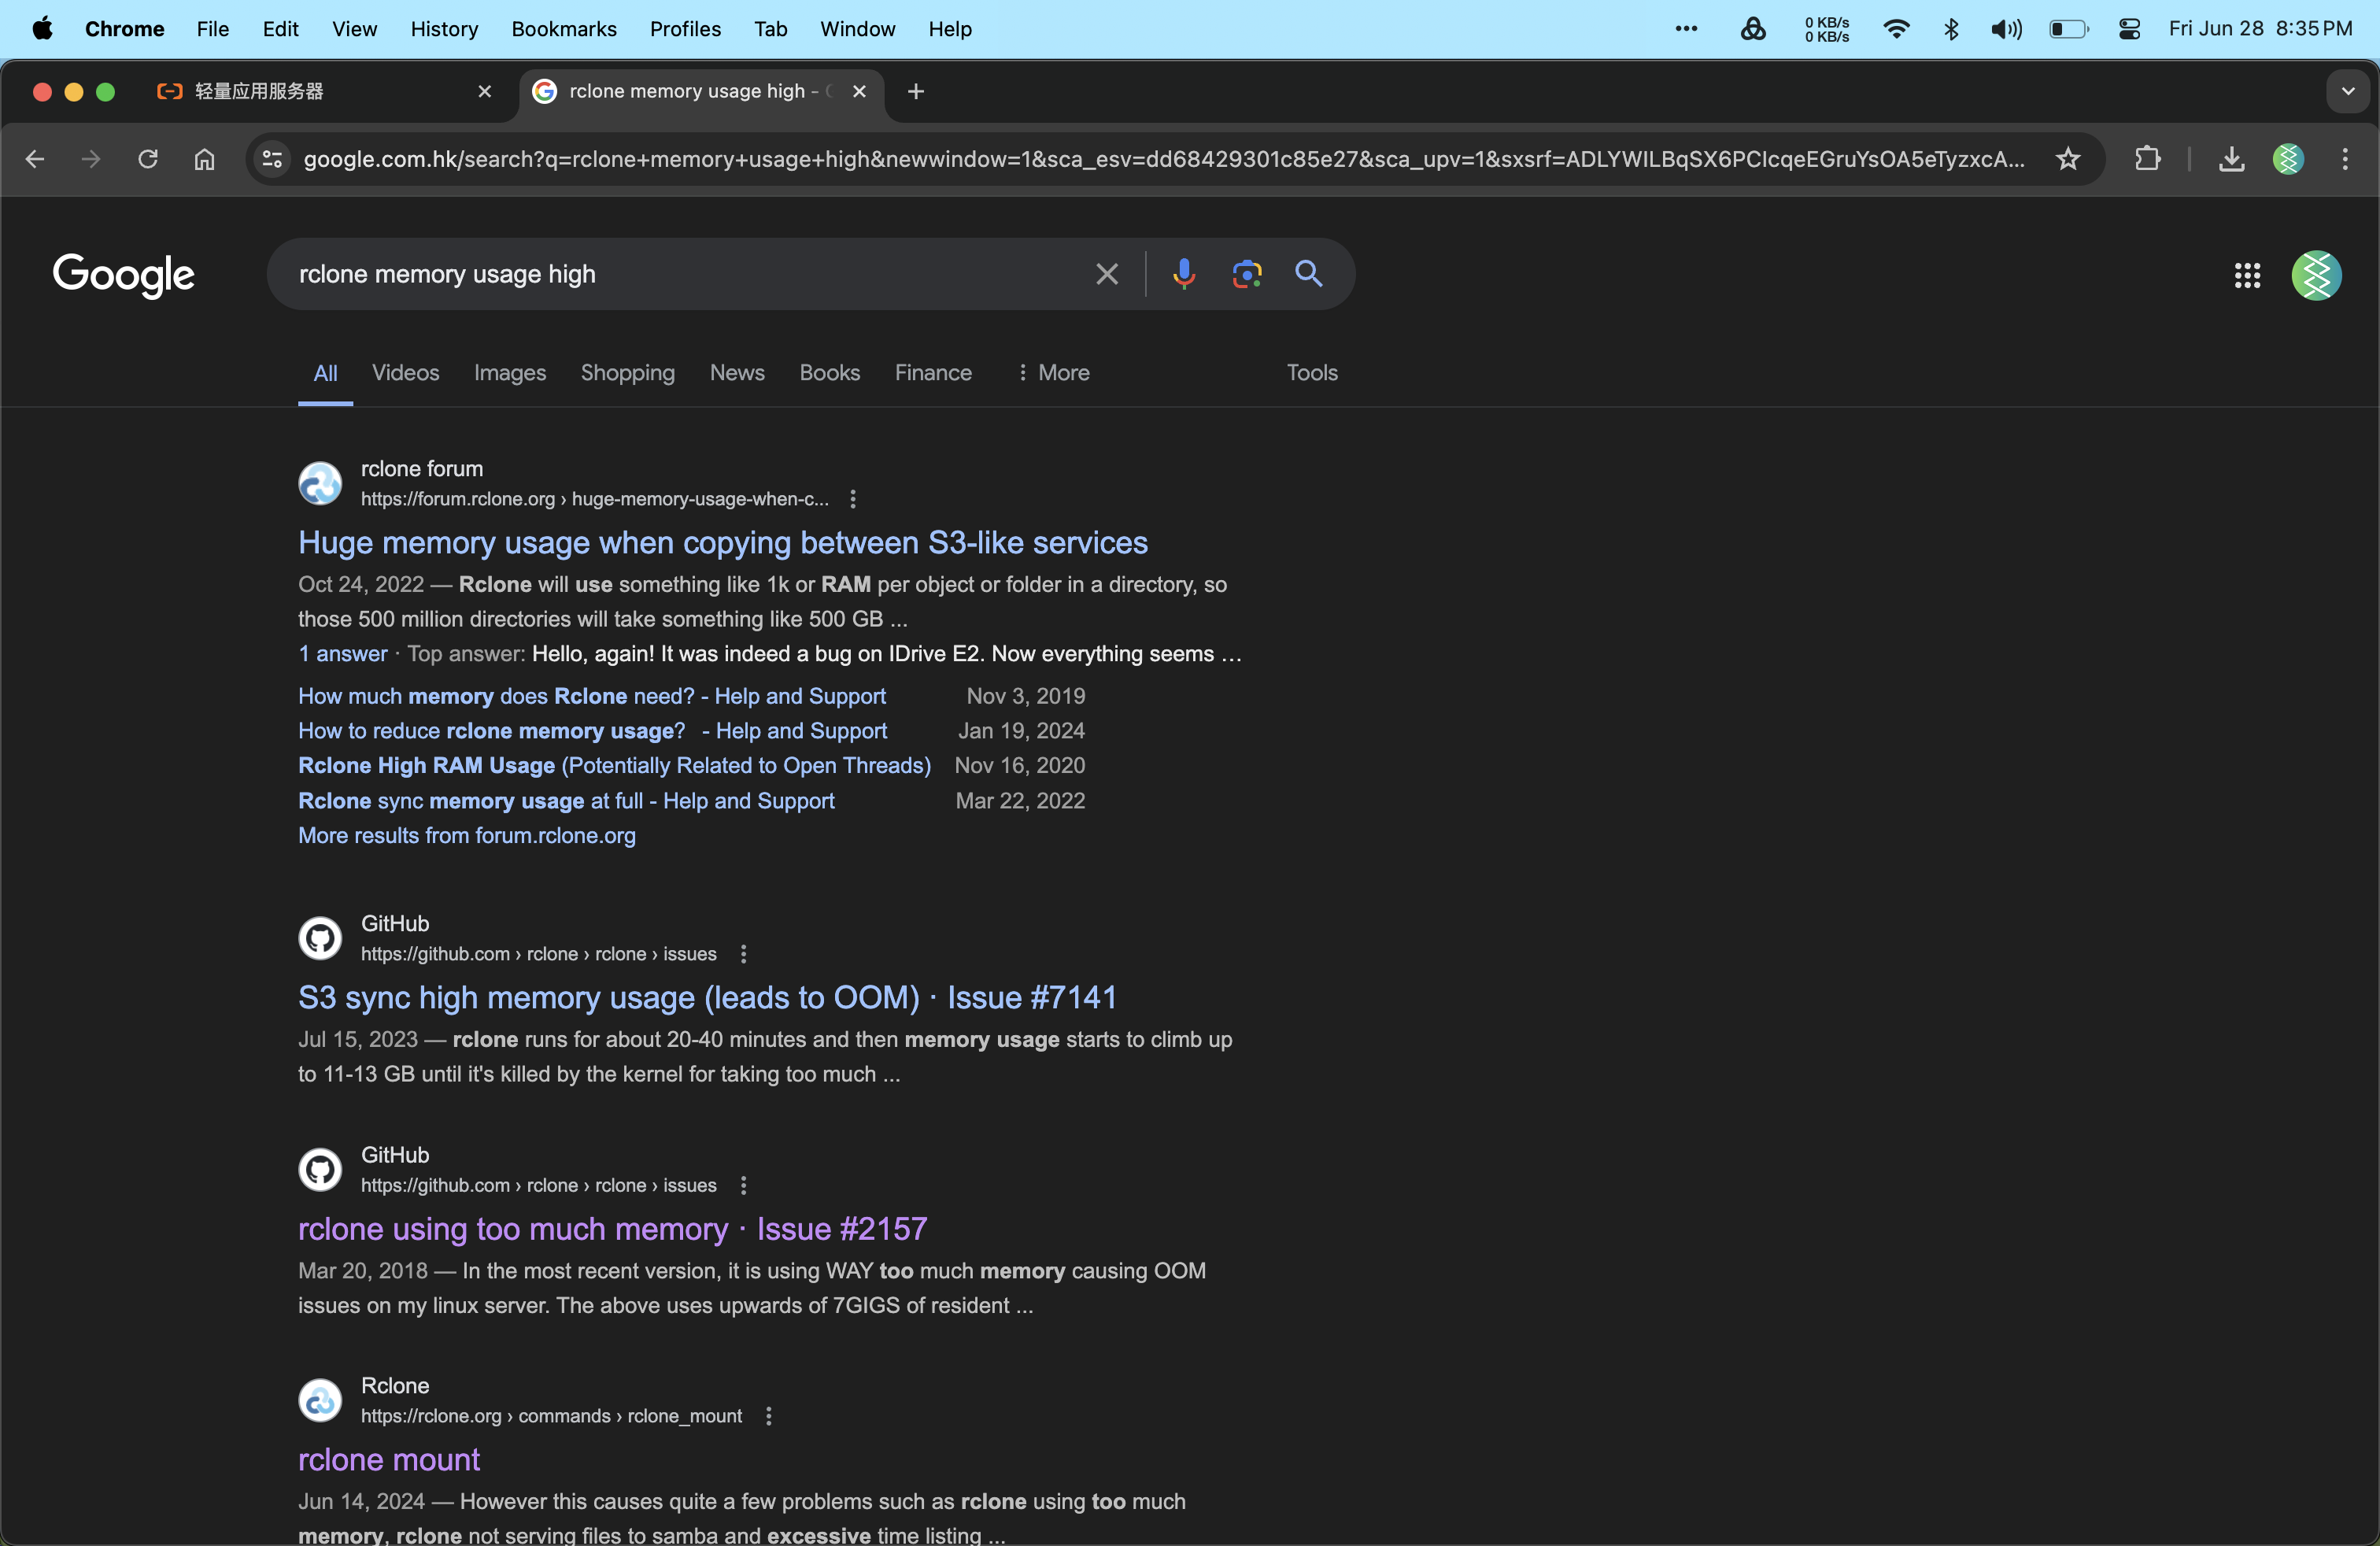Screen dimensions: 2380x1546
Task: Go to the Chrome home page
Action: (205, 159)
